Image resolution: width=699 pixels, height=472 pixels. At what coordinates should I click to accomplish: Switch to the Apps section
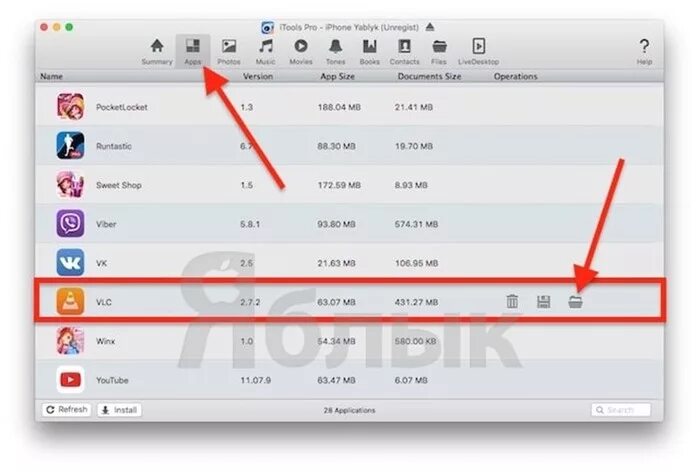(193, 52)
